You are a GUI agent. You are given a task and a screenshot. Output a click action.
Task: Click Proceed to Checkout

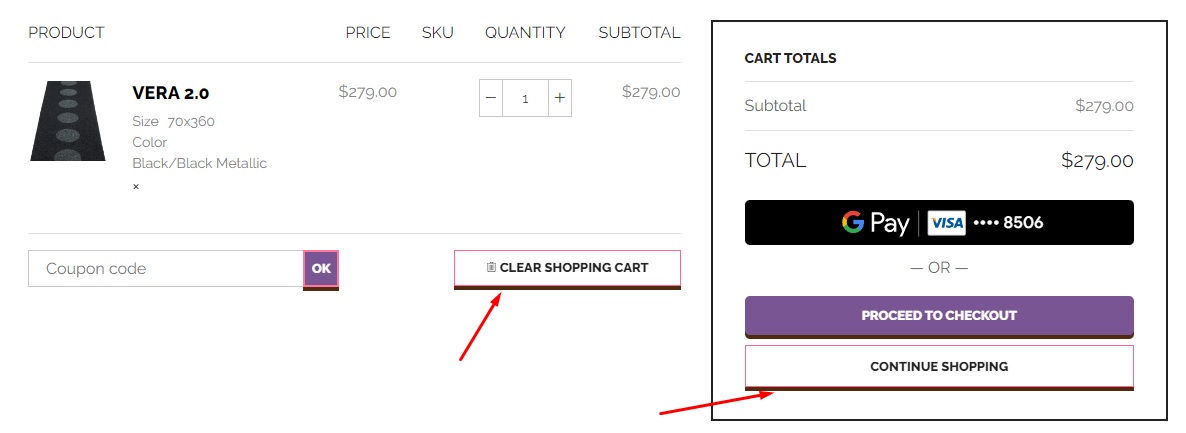(x=939, y=316)
